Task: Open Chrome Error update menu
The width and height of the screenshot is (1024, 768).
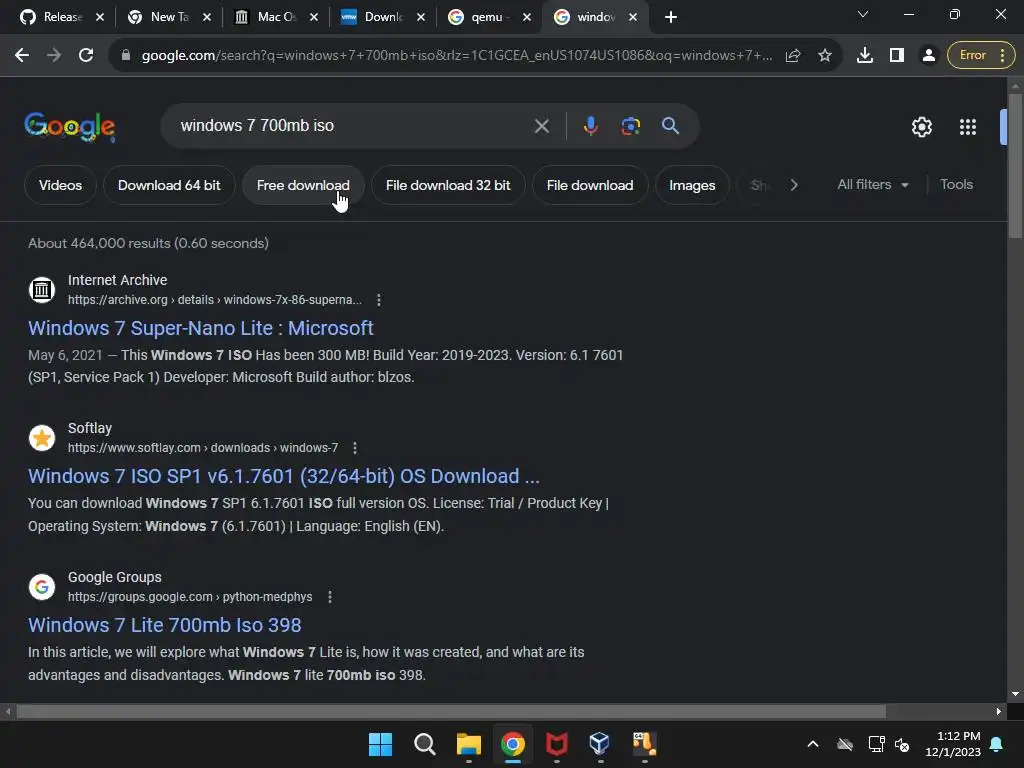Action: 981,56
